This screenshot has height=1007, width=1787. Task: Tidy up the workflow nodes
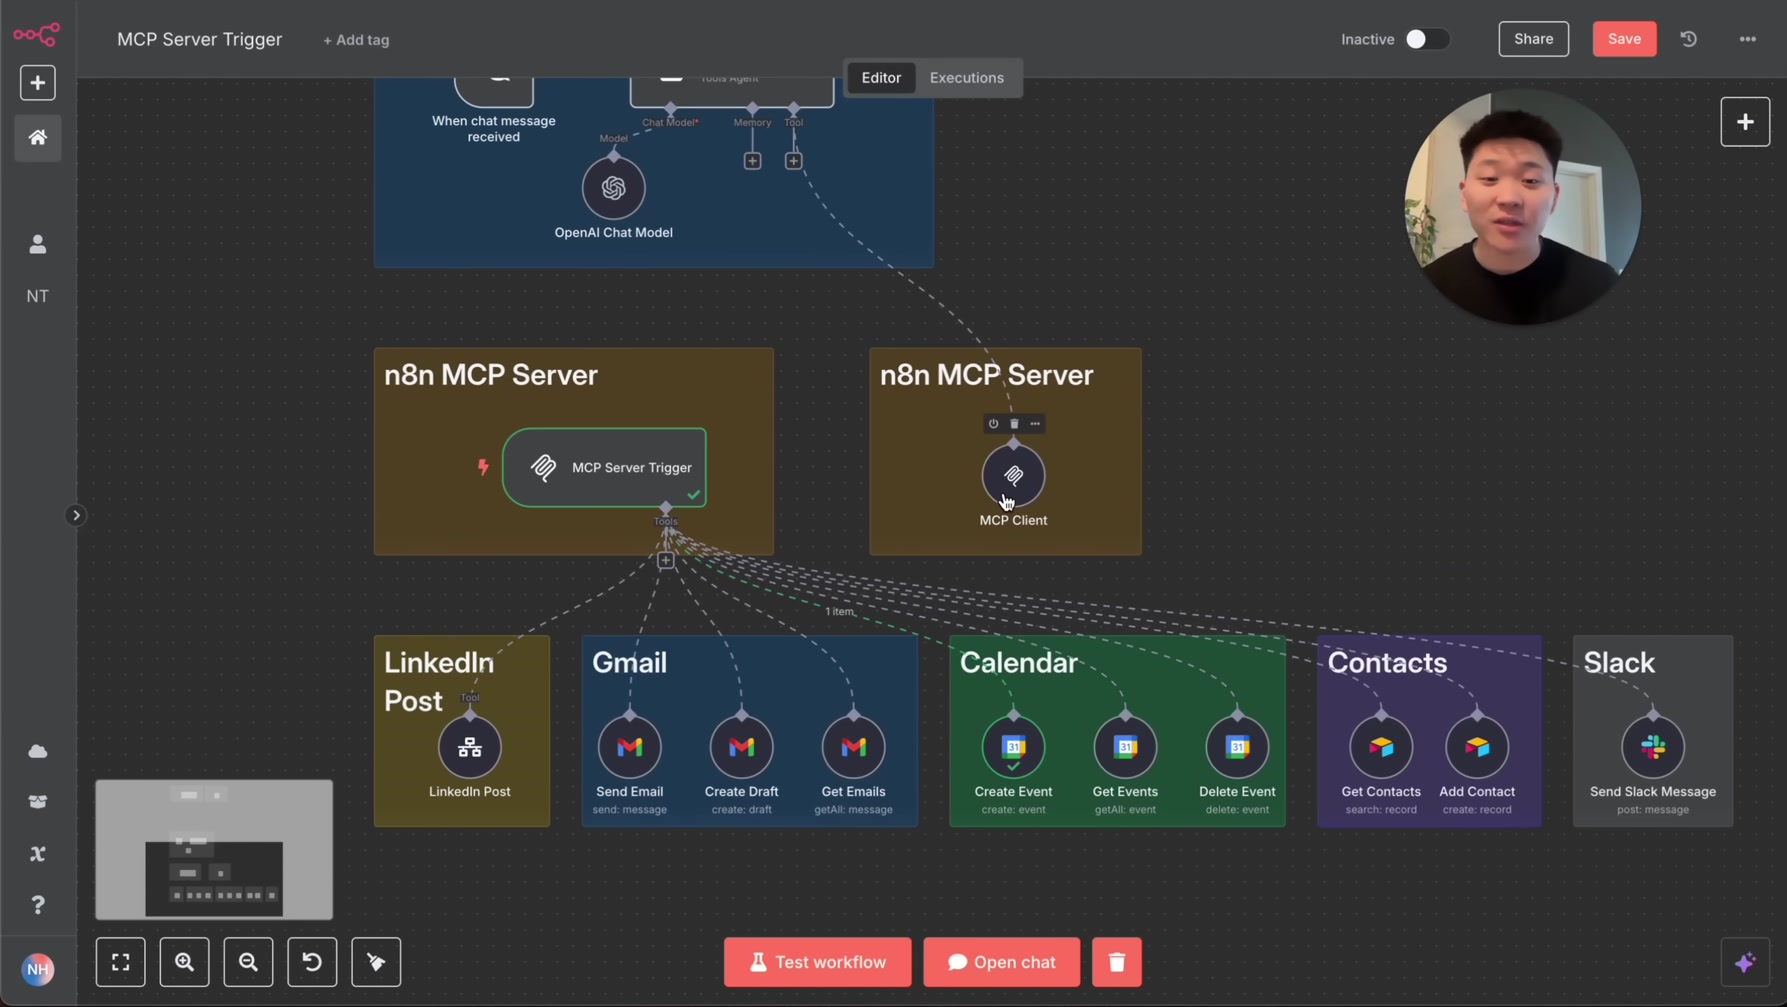click(376, 962)
